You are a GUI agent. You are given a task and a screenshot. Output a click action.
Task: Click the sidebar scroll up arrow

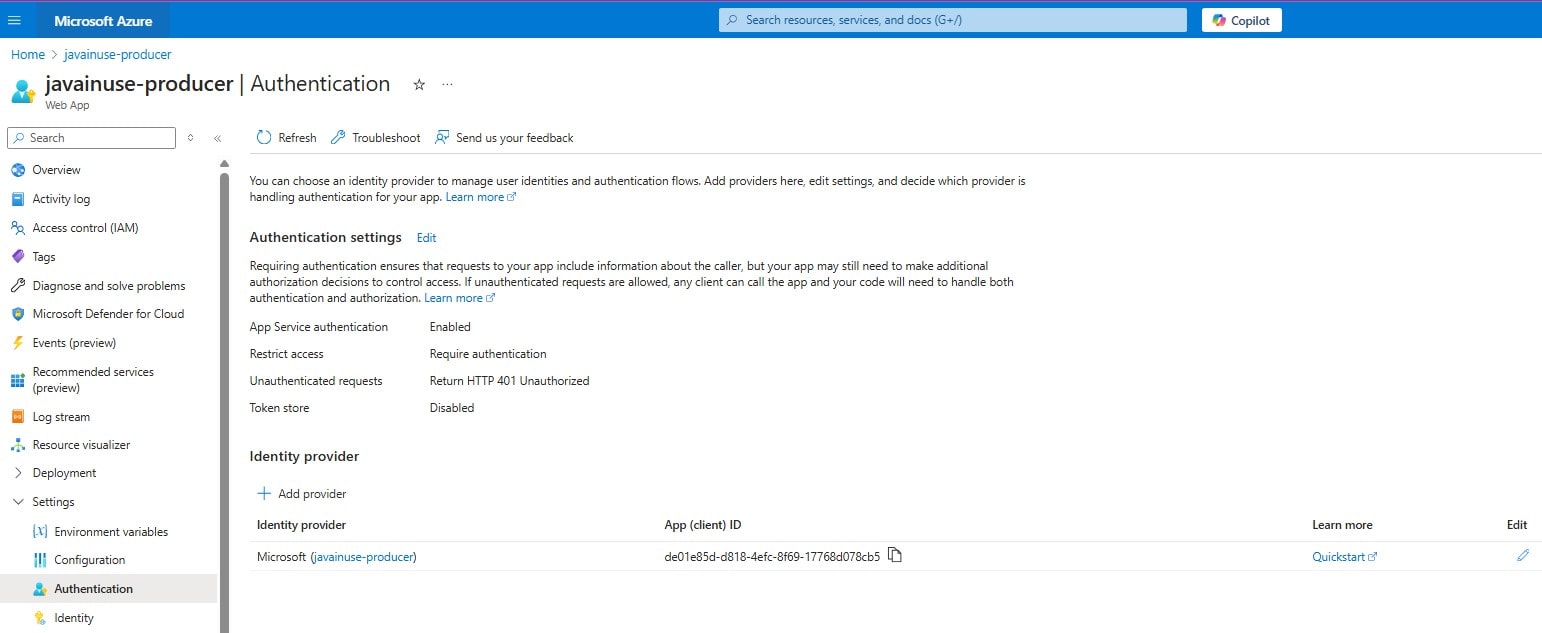coord(224,163)
